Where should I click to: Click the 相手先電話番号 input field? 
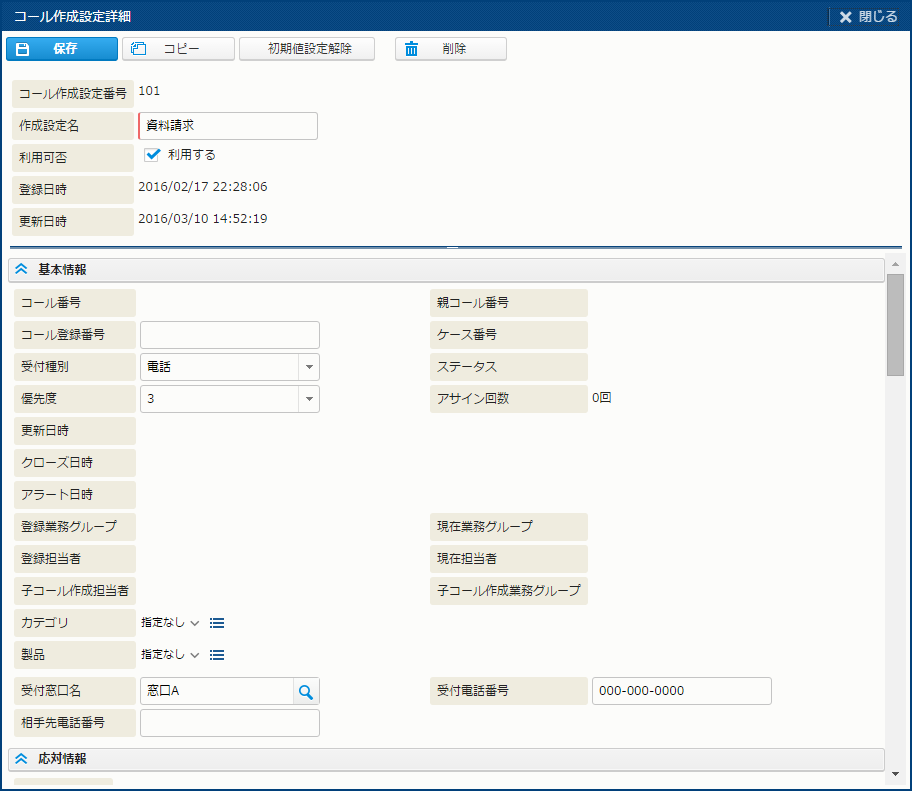230,723
